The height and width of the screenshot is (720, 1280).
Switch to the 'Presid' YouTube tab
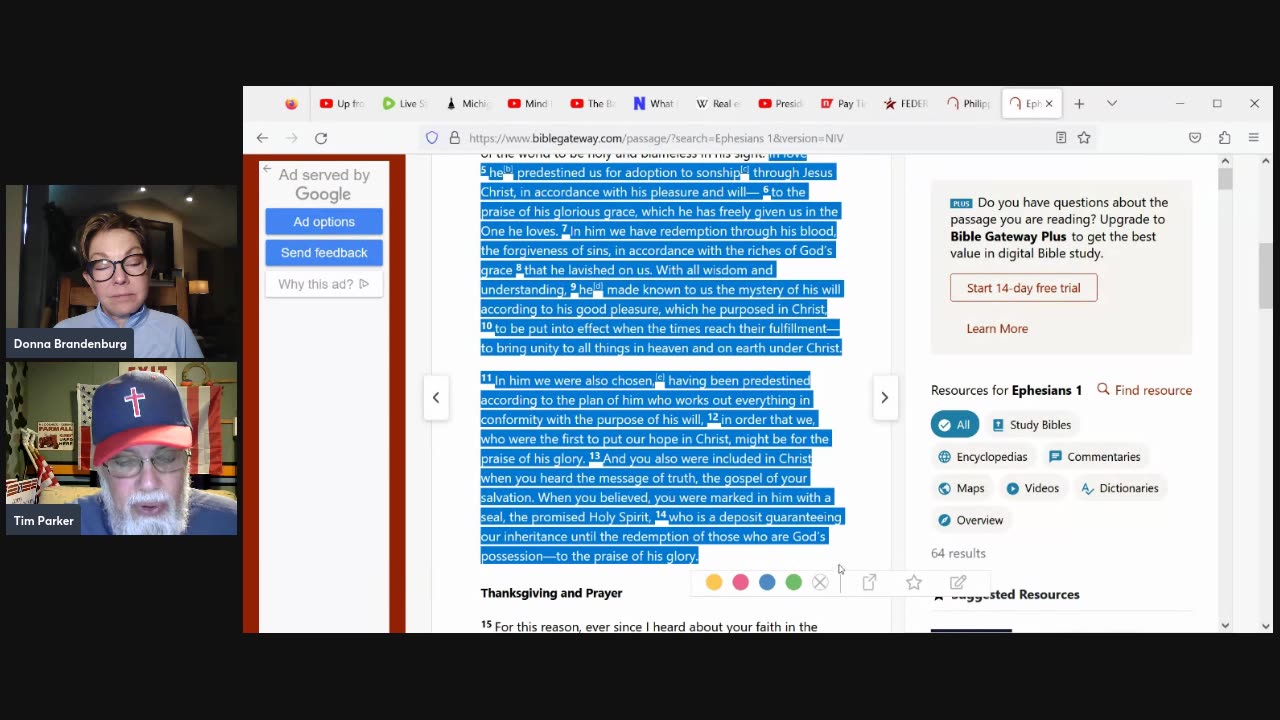pos(780,103)
